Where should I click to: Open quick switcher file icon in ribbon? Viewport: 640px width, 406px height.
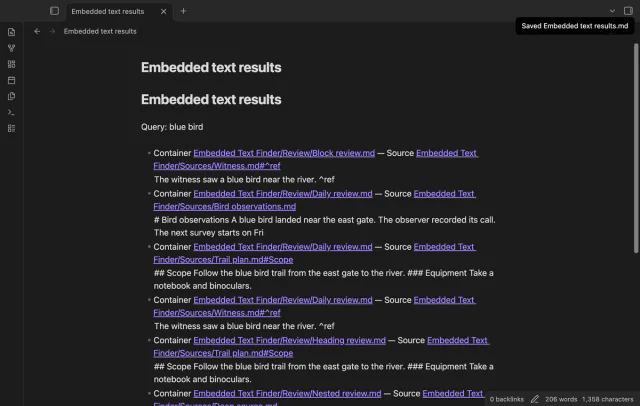click(11, 32)
